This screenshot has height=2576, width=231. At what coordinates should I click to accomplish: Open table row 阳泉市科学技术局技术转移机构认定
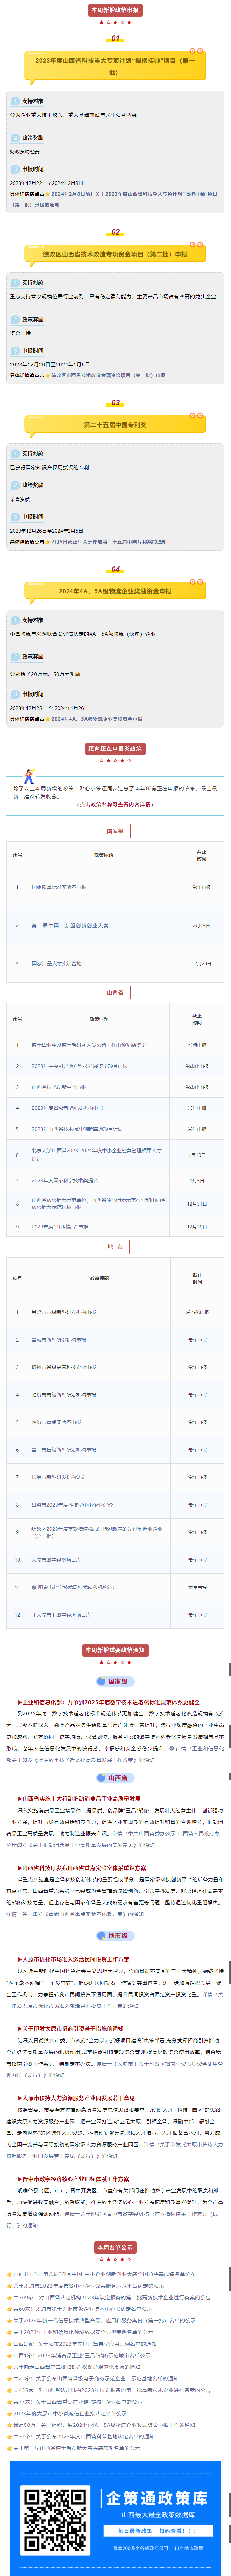tap(115, 1587)
